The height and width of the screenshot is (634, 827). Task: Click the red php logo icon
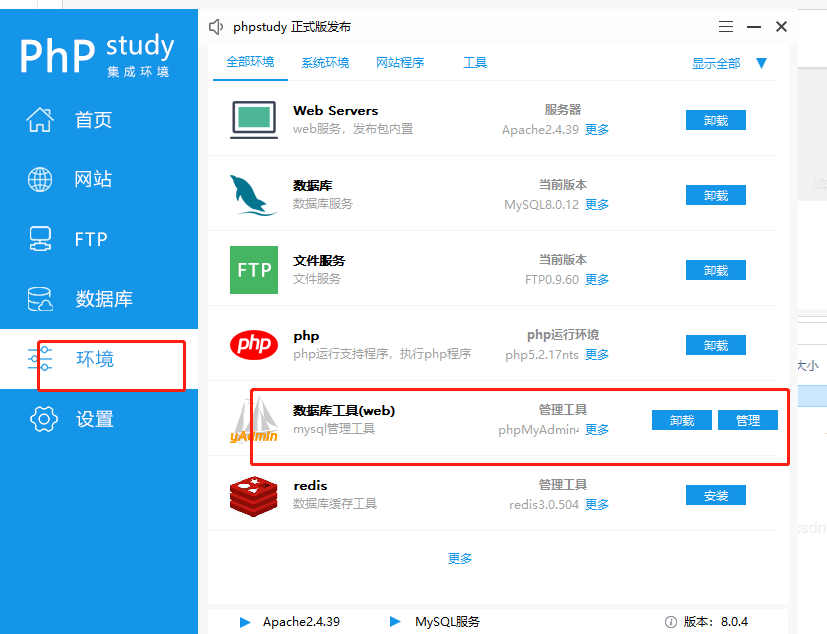click(x=254, y=345)
